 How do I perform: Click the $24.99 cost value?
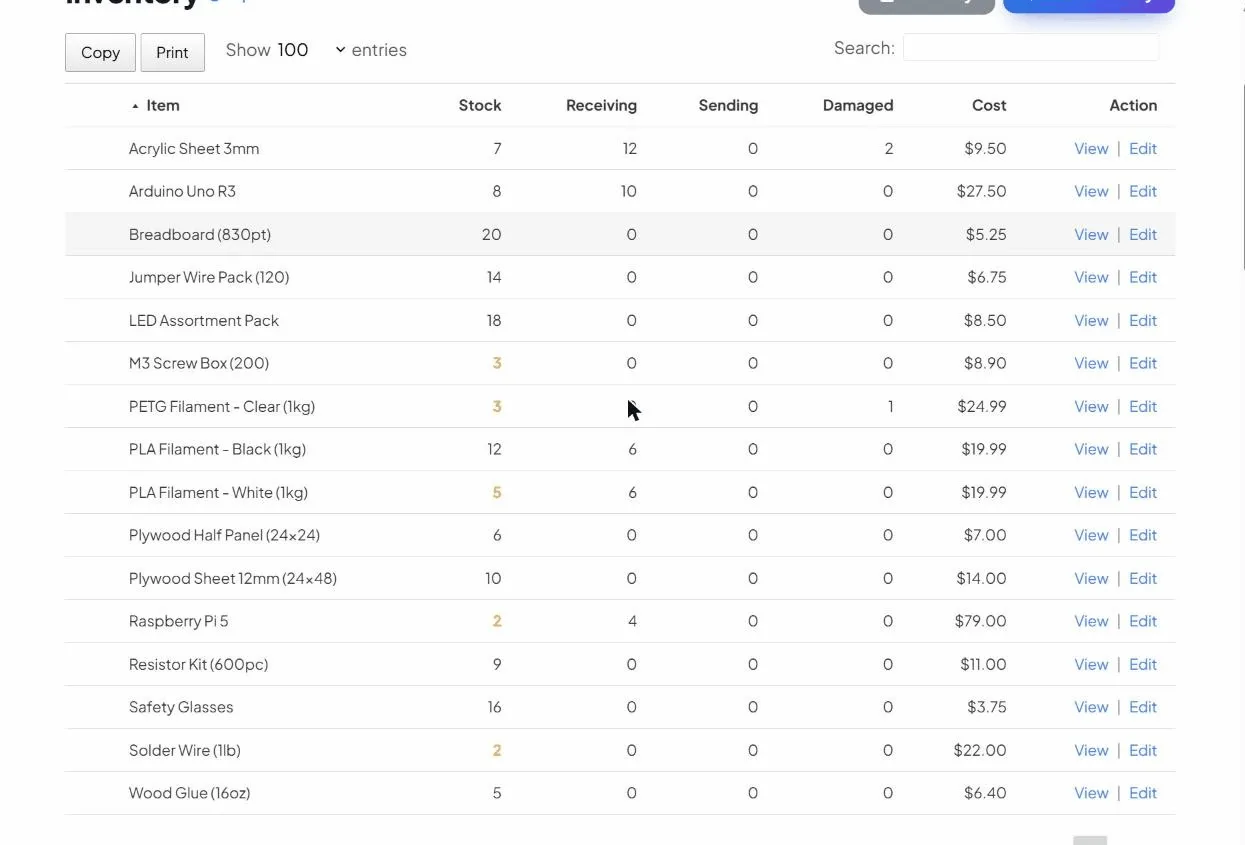pos(982,406)
